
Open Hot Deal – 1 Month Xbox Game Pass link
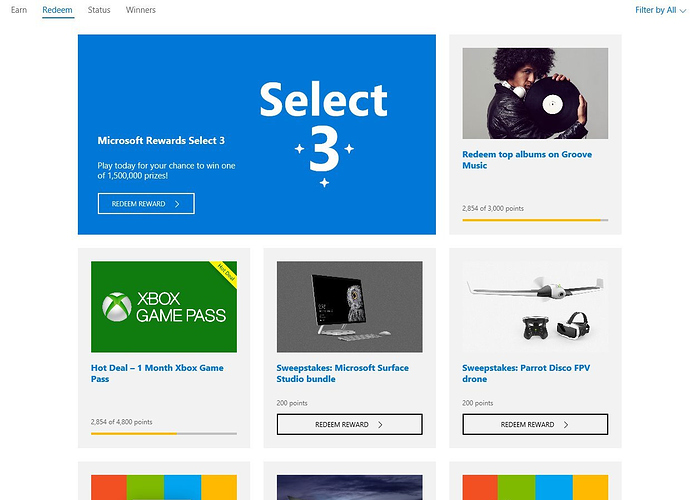click(157, 373)
